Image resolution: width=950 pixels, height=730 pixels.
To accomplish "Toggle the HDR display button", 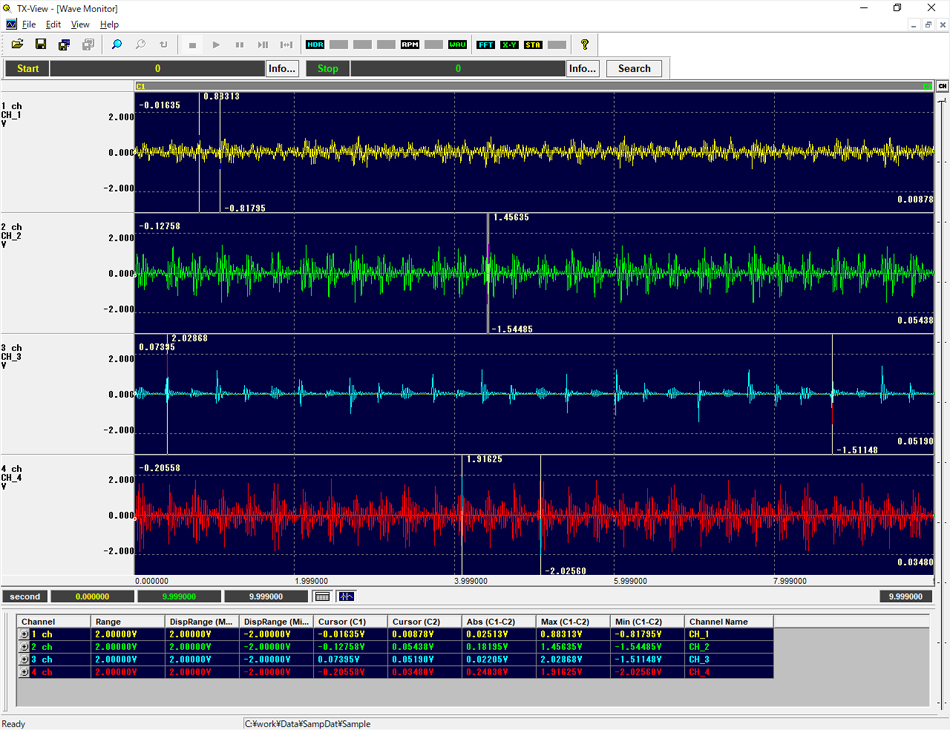I will (315, 44).
